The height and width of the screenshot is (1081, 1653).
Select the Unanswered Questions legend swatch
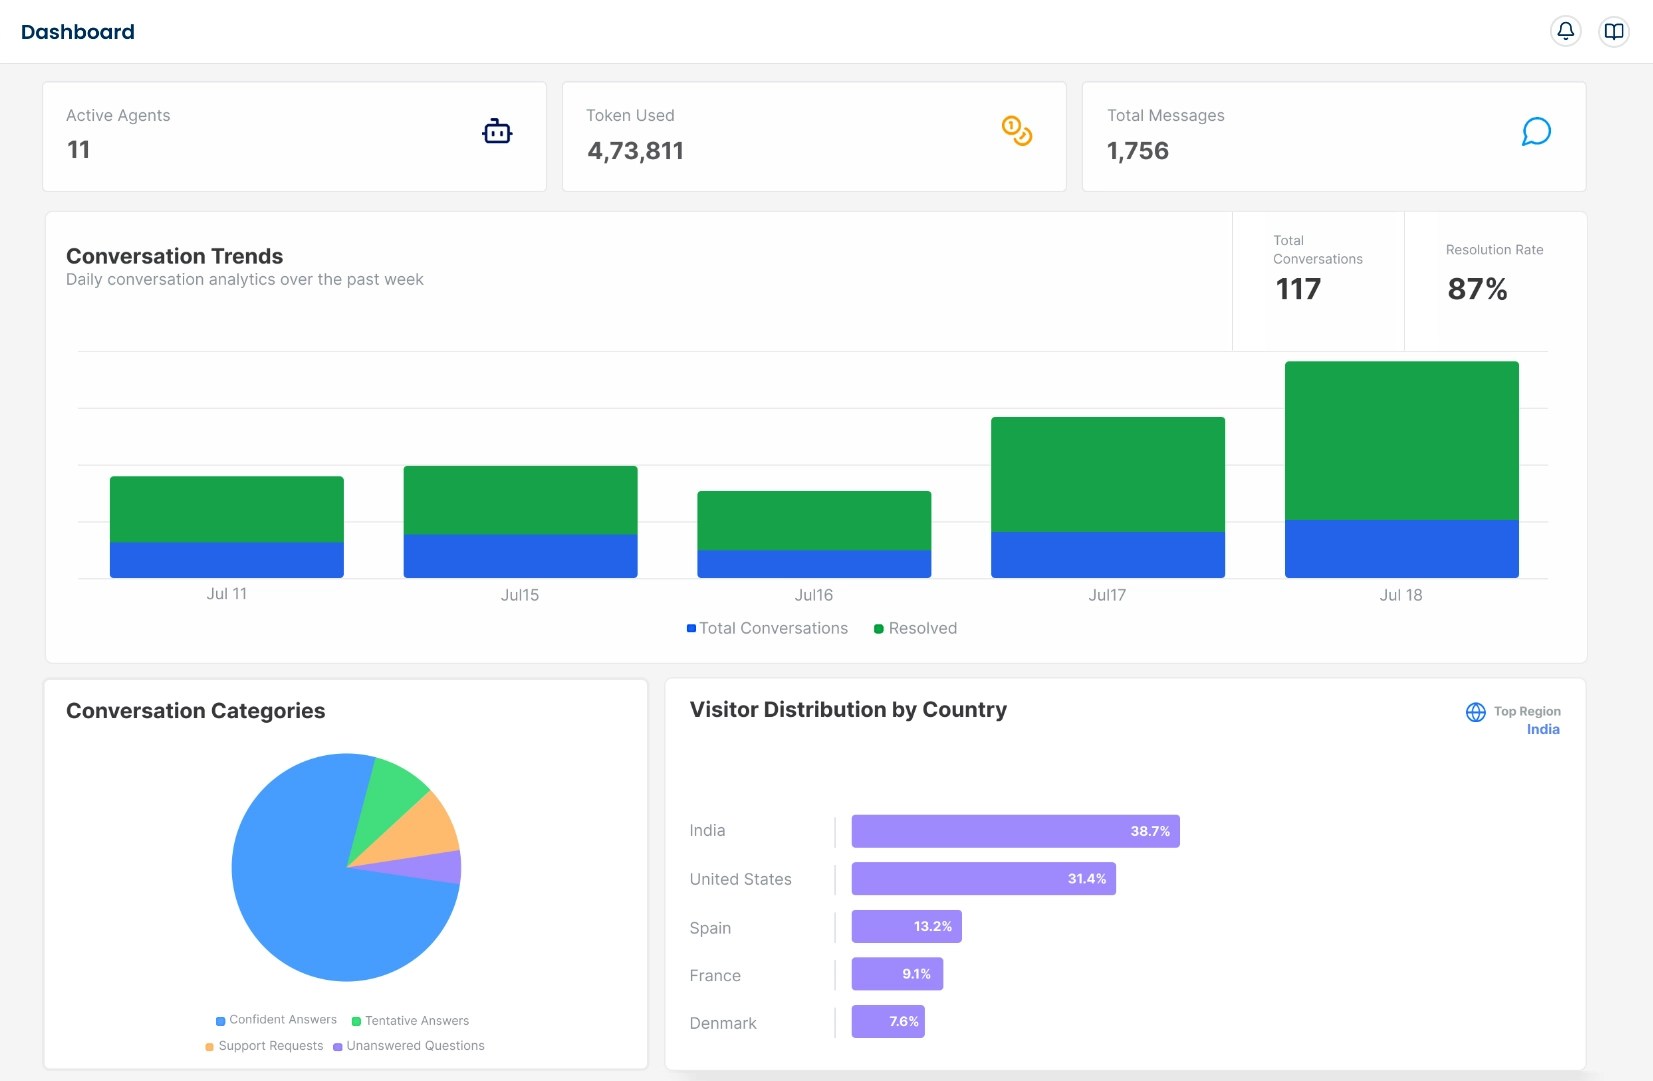(337, 1045)
